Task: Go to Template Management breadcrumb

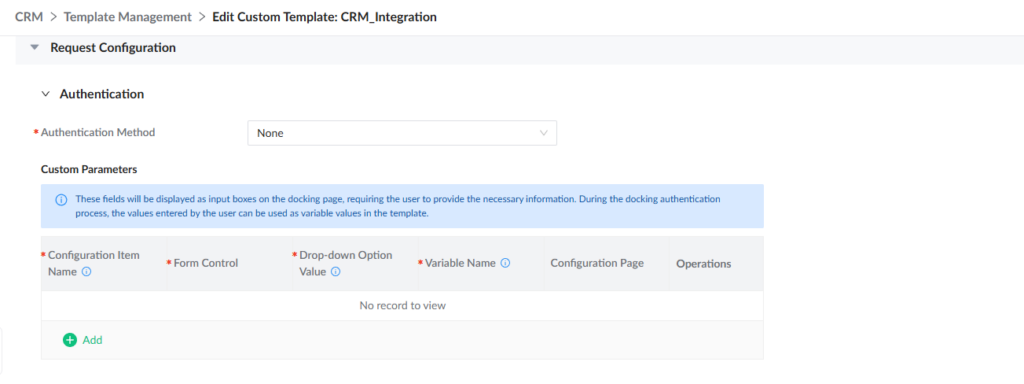Action: (x=128, y=17)
